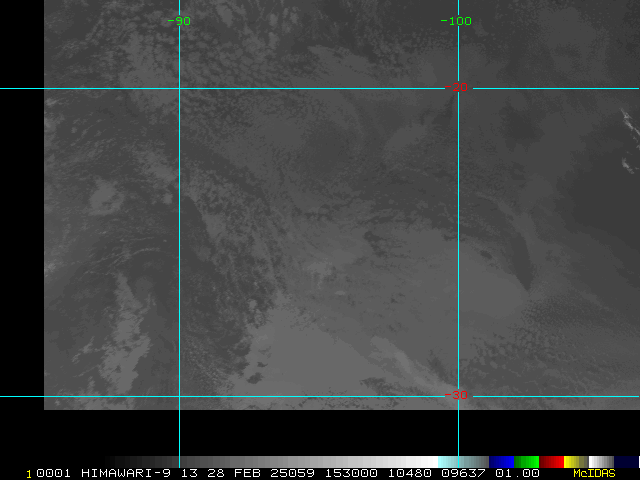Select the yellow segment of color bar
The height and width of the screenshot is (480, 640).
(x=576, y=462)
